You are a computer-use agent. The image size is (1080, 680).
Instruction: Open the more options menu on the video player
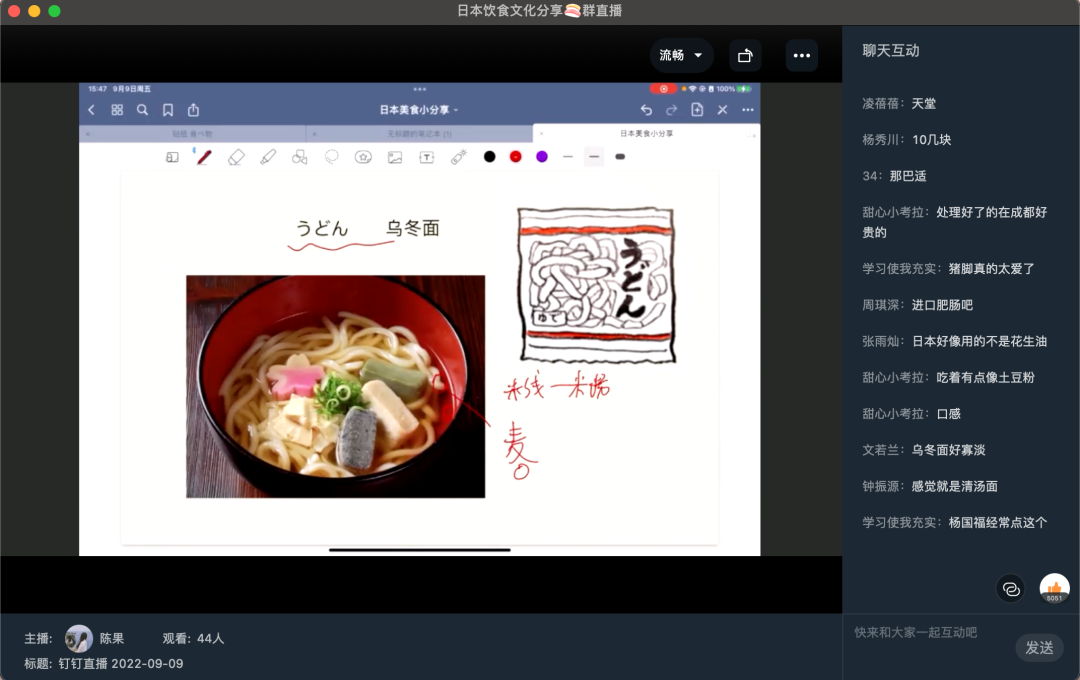[x=801, y=56]
